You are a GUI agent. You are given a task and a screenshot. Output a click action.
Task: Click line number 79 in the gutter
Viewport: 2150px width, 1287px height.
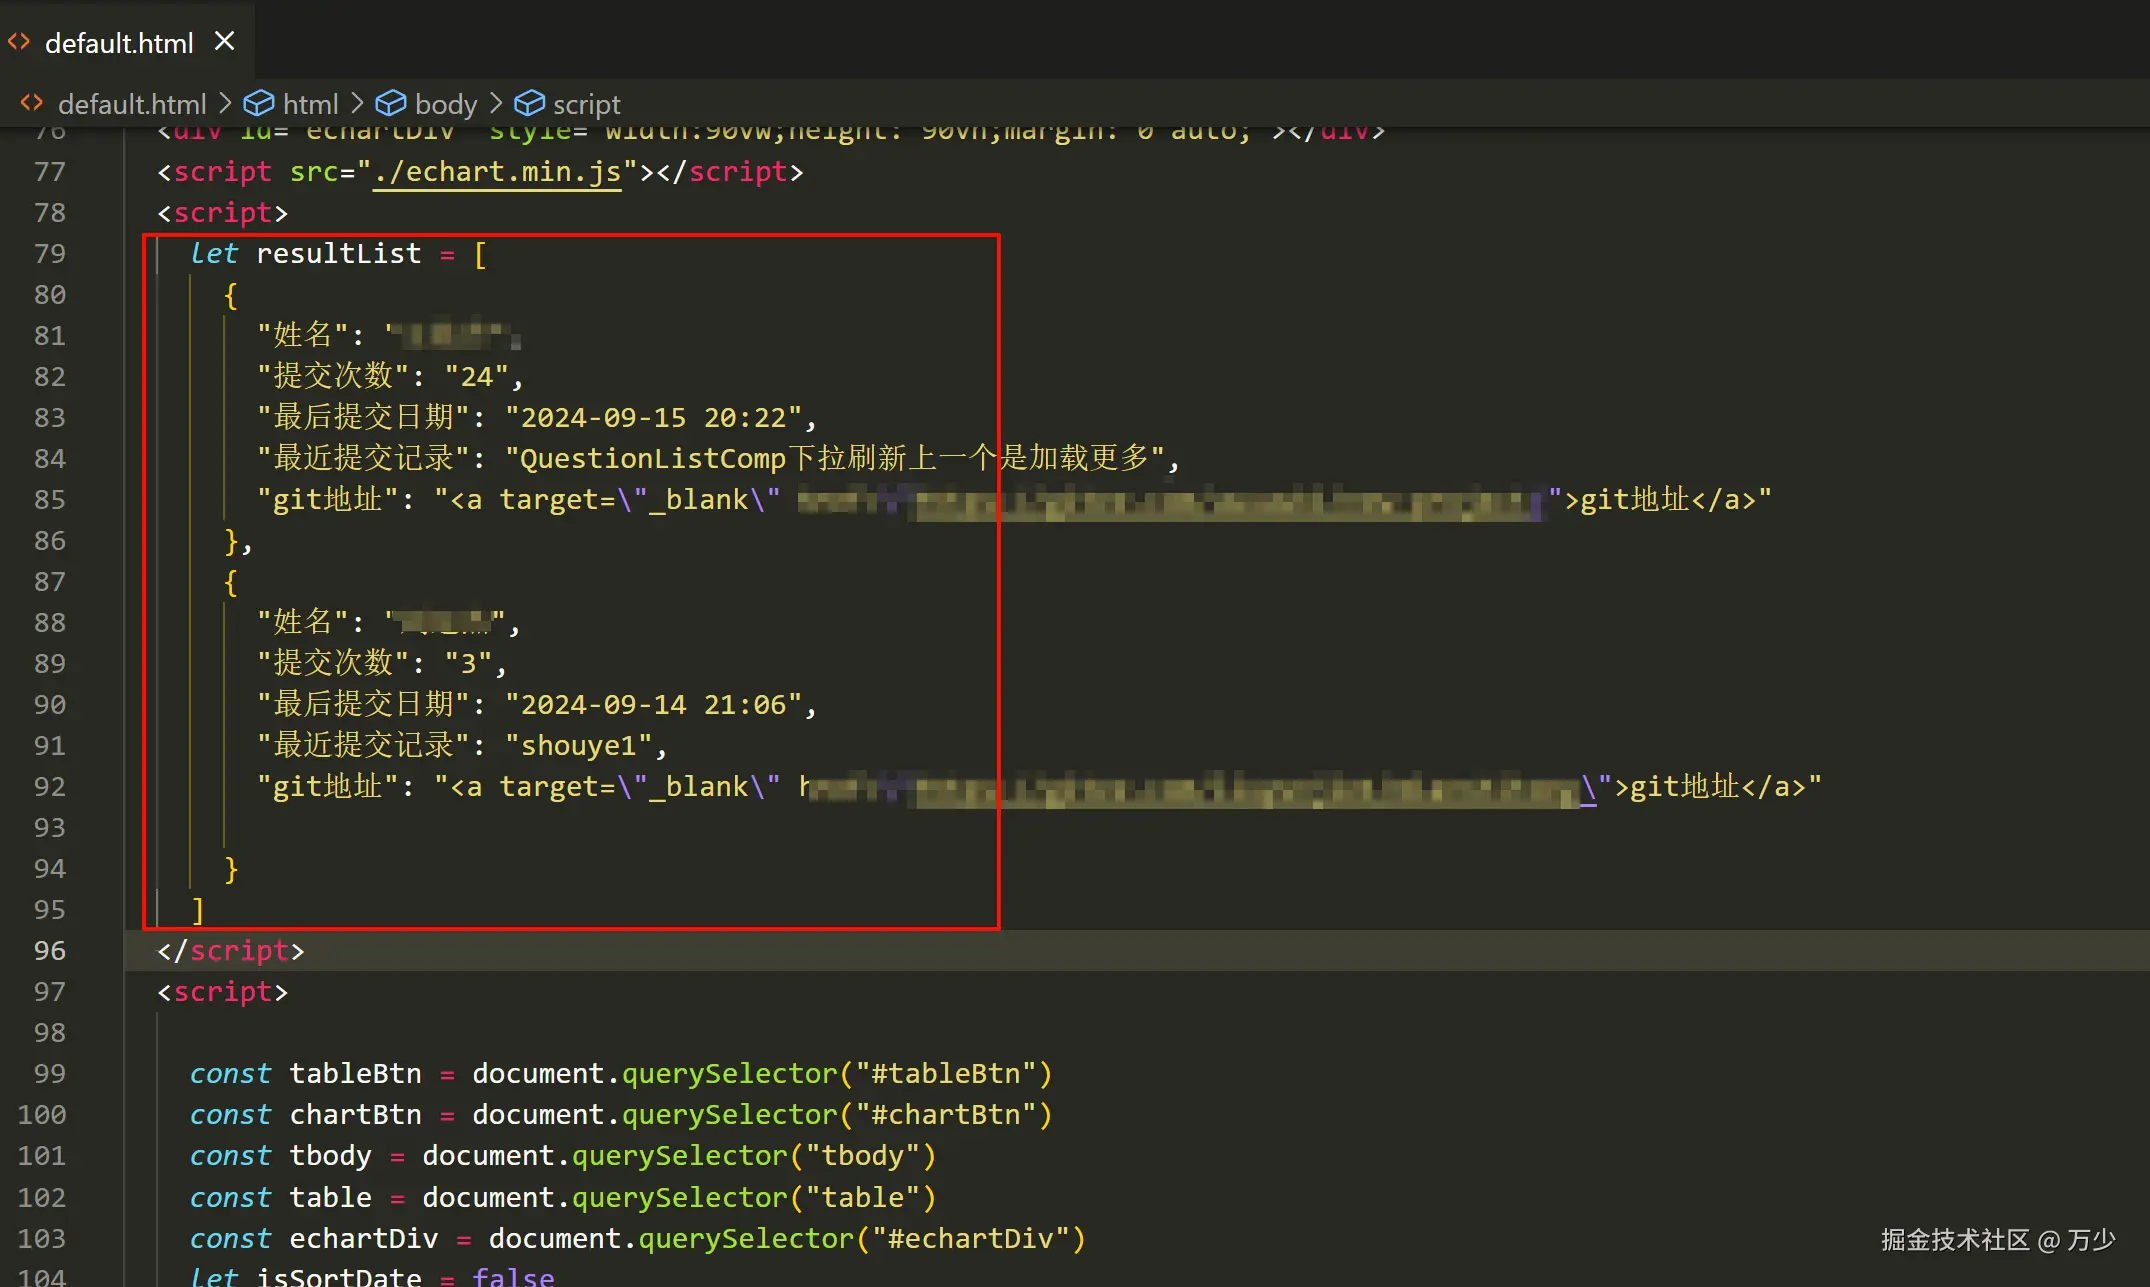click(49, 253)
